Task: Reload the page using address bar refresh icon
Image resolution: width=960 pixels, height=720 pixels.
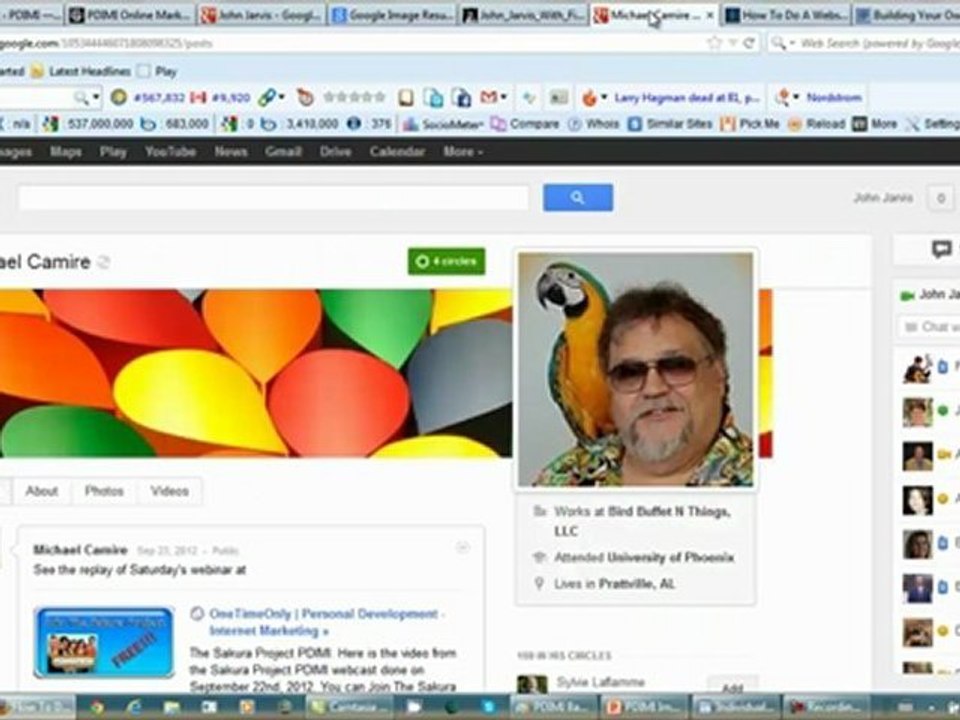Action: (x=748, y=43)
